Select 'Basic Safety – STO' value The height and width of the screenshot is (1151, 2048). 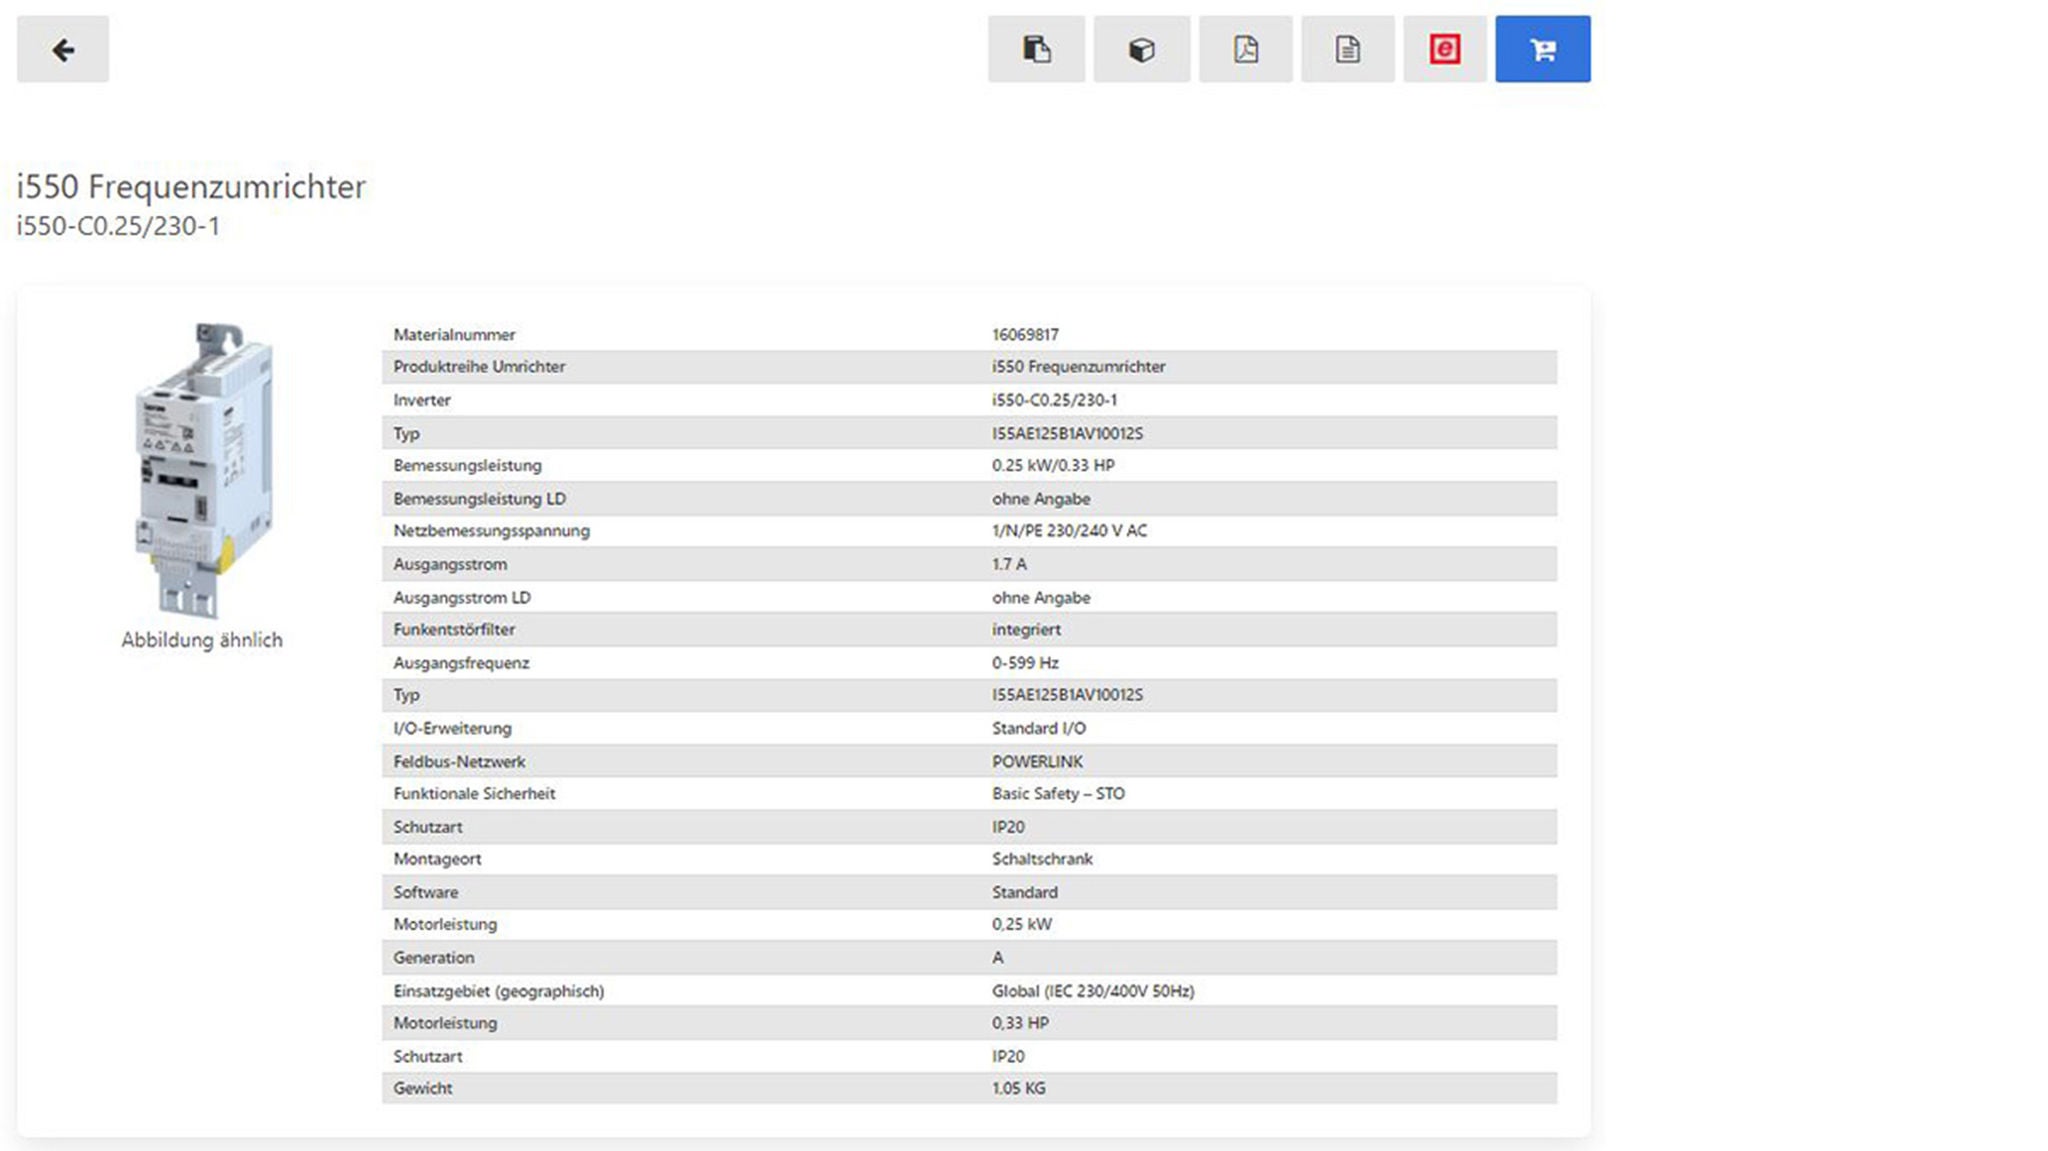(1058, 794)
